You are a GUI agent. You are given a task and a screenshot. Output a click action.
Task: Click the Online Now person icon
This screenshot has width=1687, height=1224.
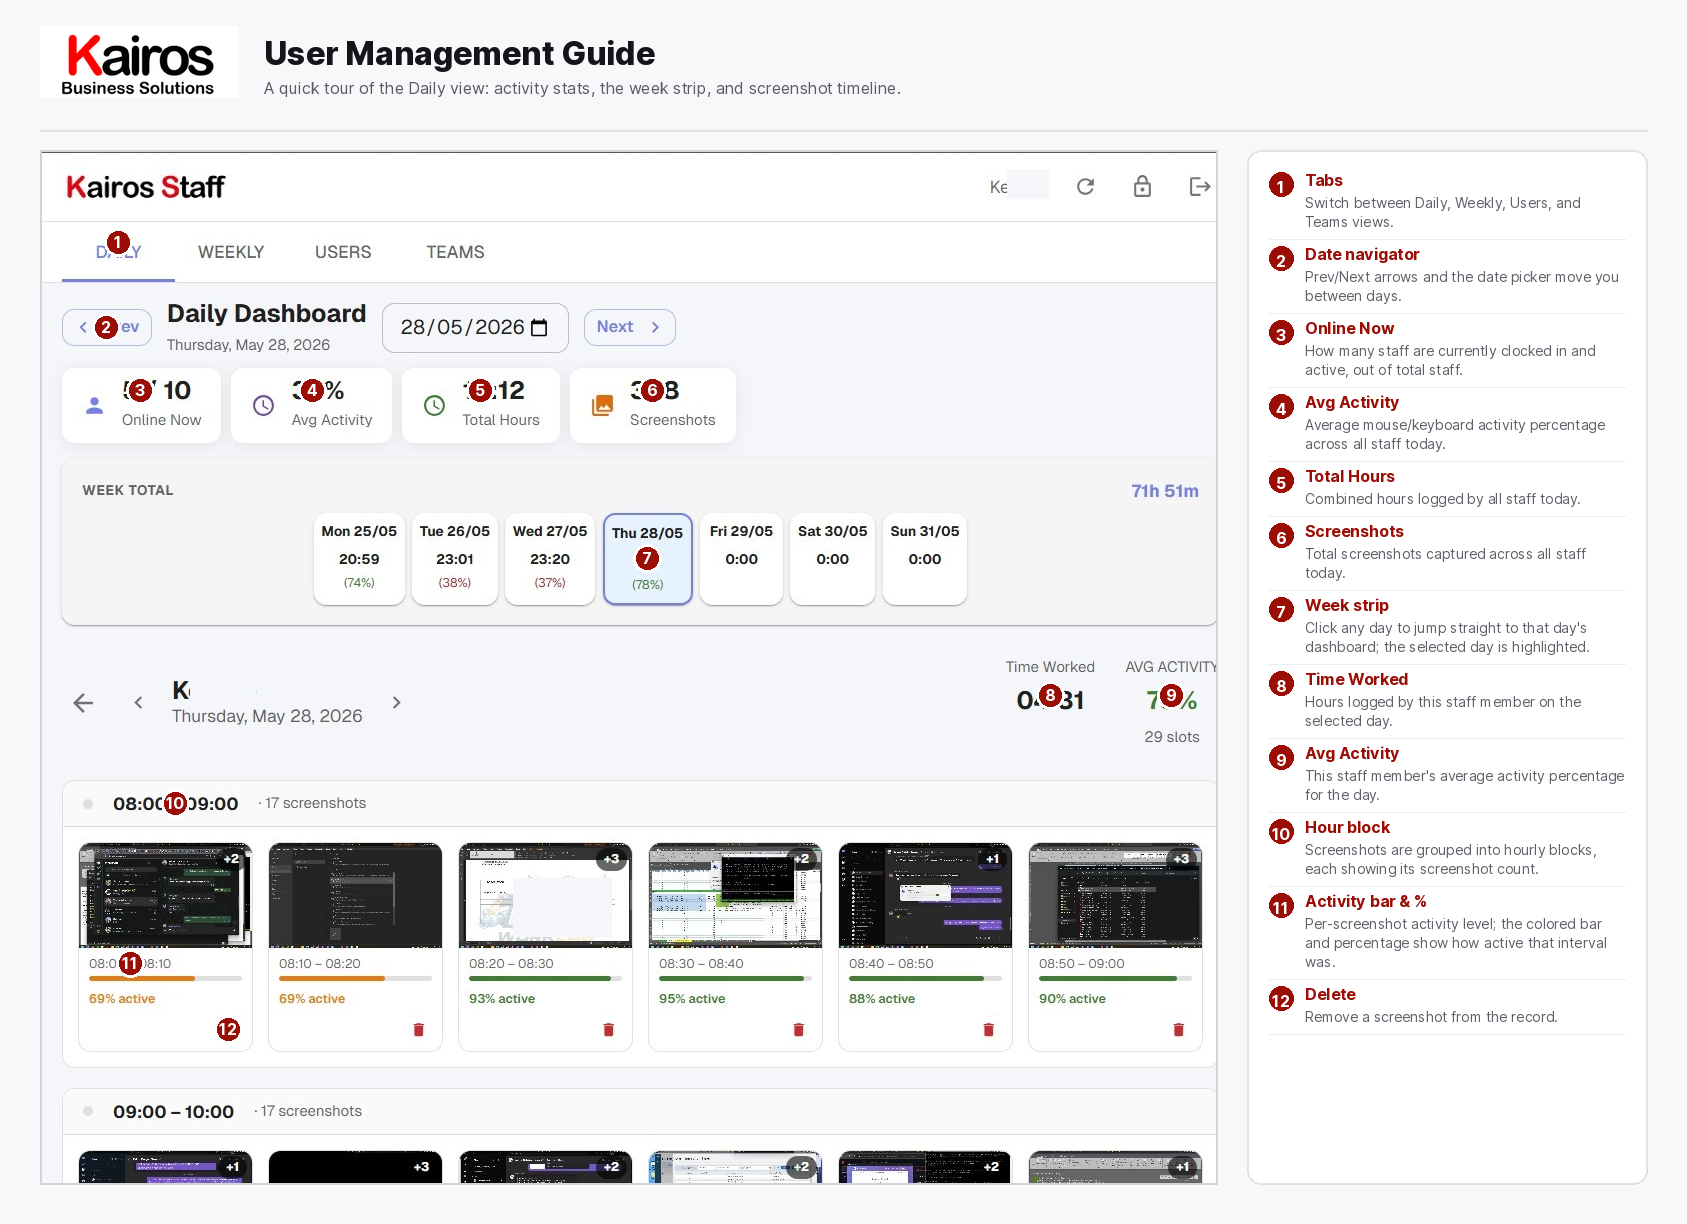94,405
